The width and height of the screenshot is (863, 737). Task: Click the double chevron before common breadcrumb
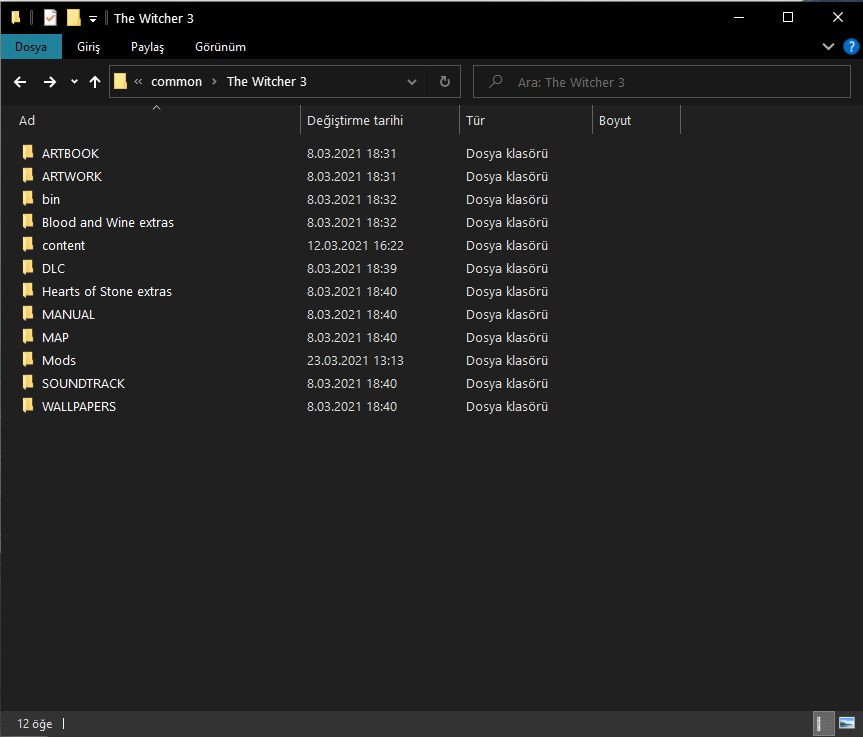tap(138, 81)
